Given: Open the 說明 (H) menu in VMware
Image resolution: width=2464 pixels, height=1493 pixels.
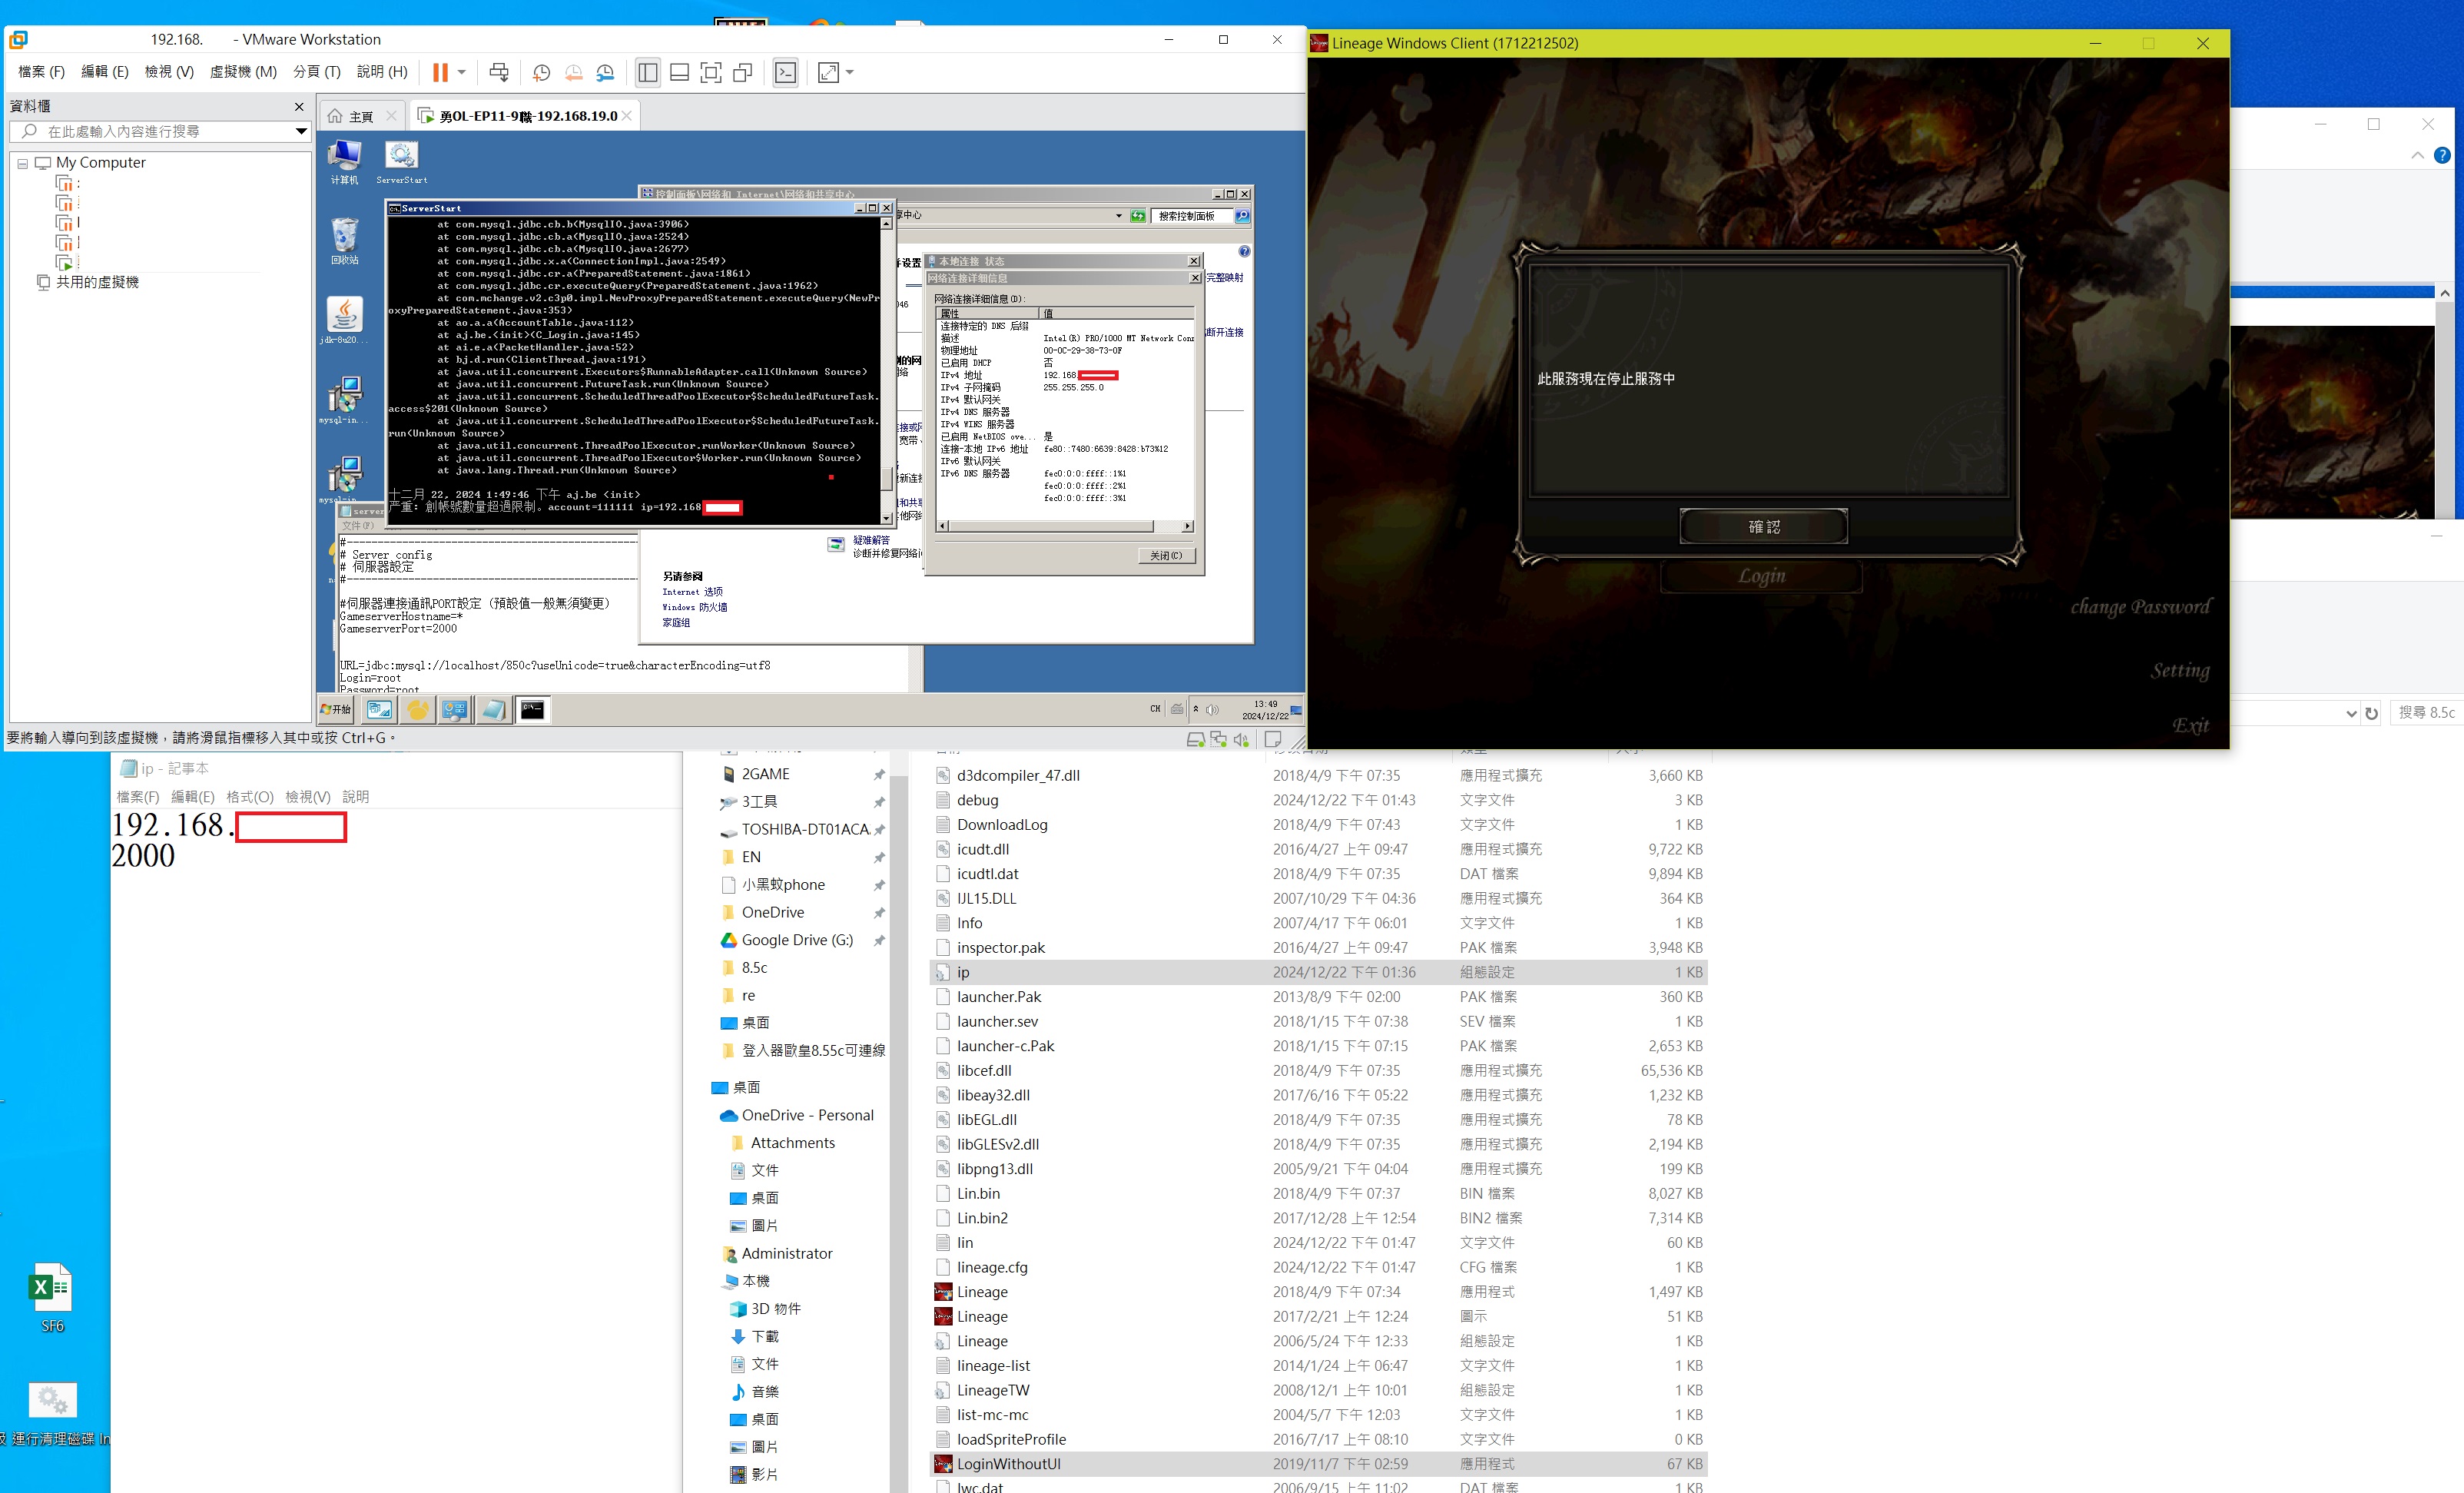Looking at the screenshot, I should click(x=382, y=72).
